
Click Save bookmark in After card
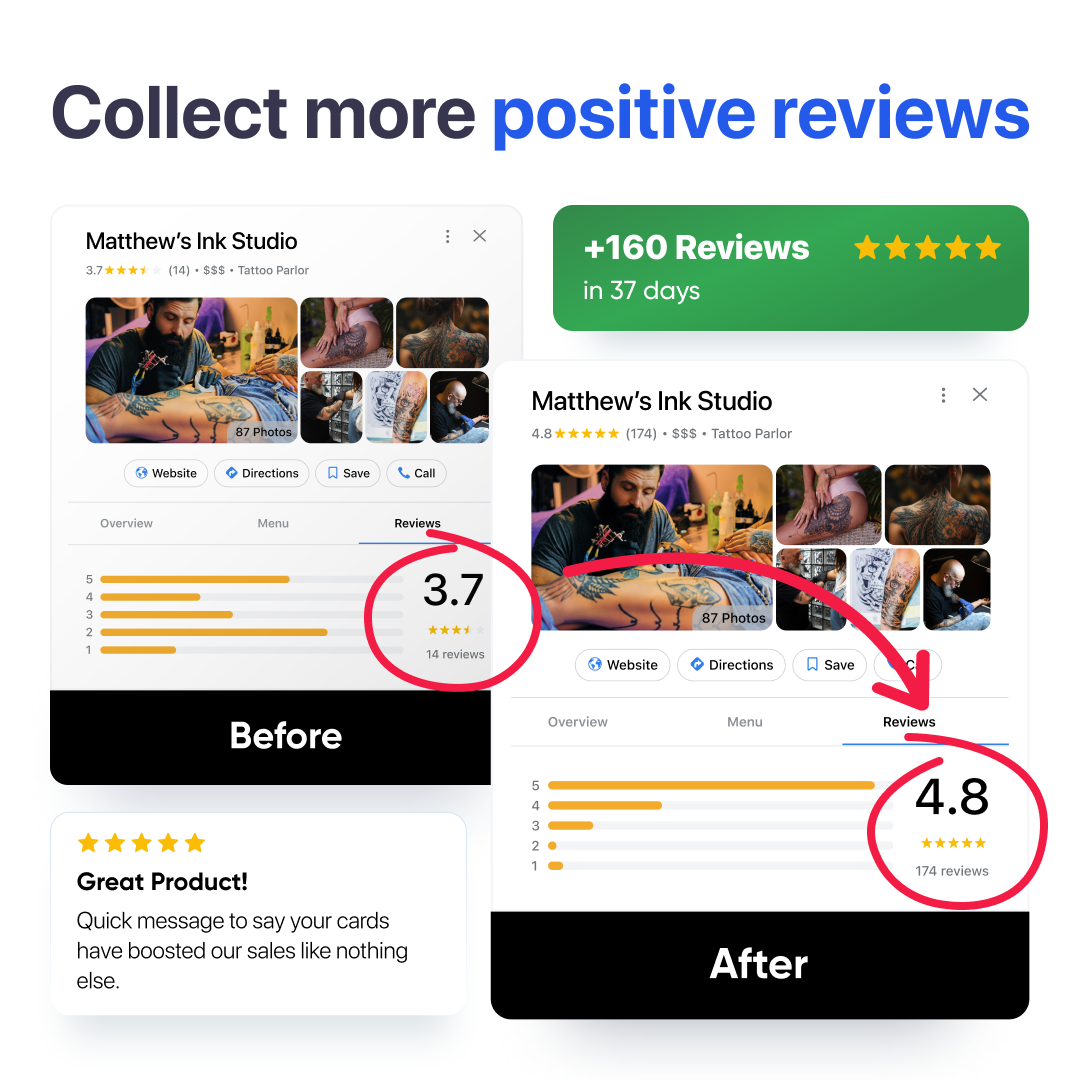[x=830, y=665]
